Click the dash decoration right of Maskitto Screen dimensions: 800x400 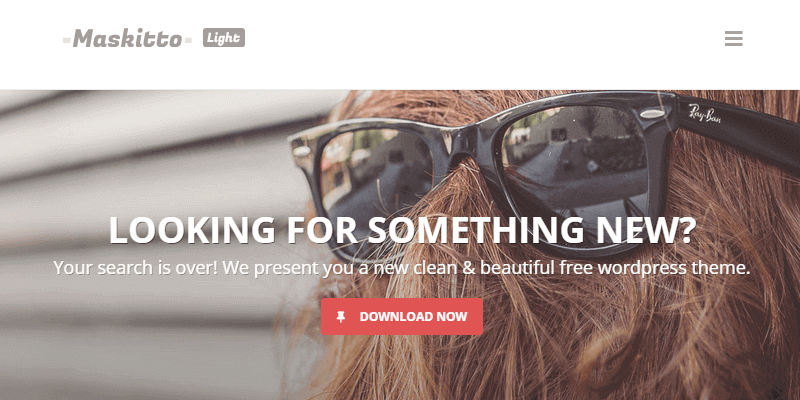point(188,40)
